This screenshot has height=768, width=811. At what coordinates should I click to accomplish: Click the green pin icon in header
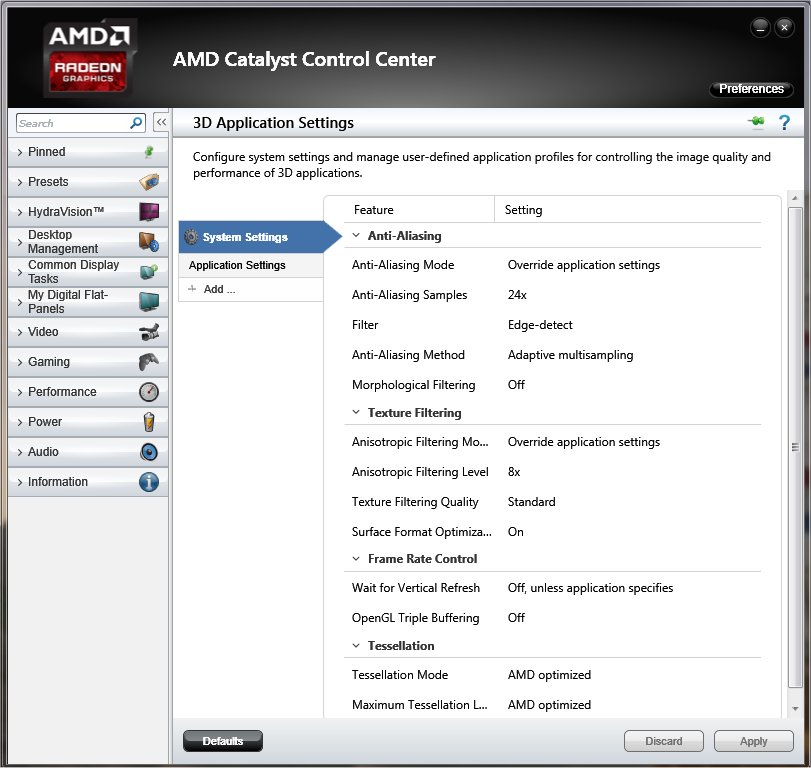pos(756,123)
